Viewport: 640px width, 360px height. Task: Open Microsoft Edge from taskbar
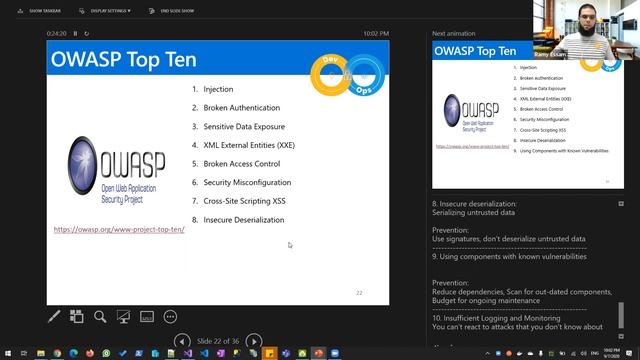(x=73, y=353)
